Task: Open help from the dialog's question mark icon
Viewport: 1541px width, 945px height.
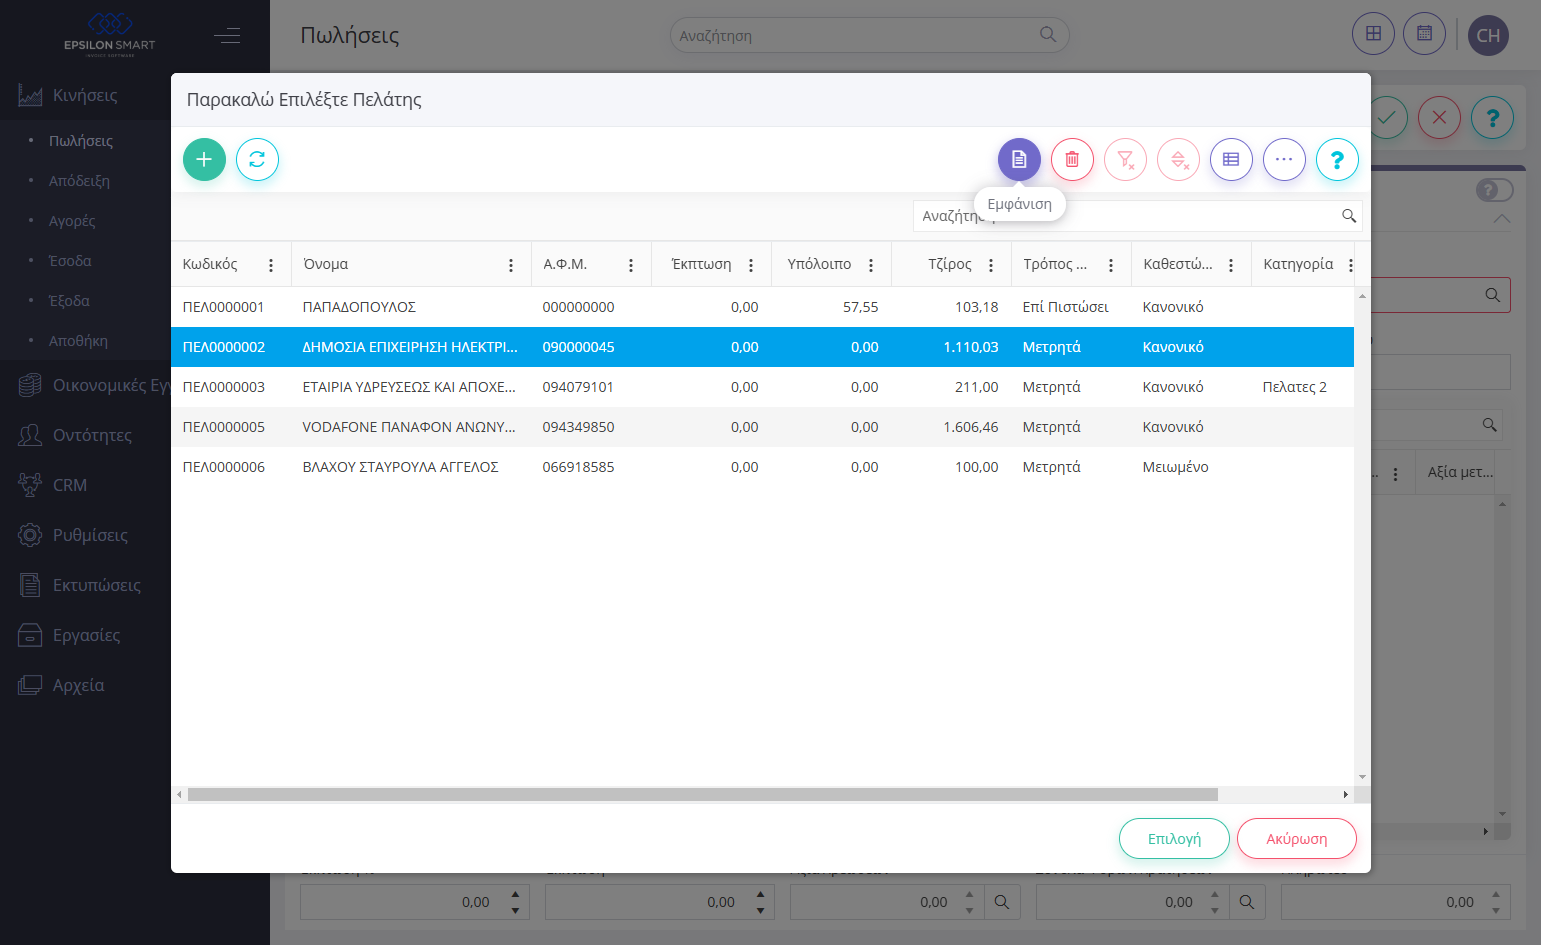Action: pos(1337,159)
